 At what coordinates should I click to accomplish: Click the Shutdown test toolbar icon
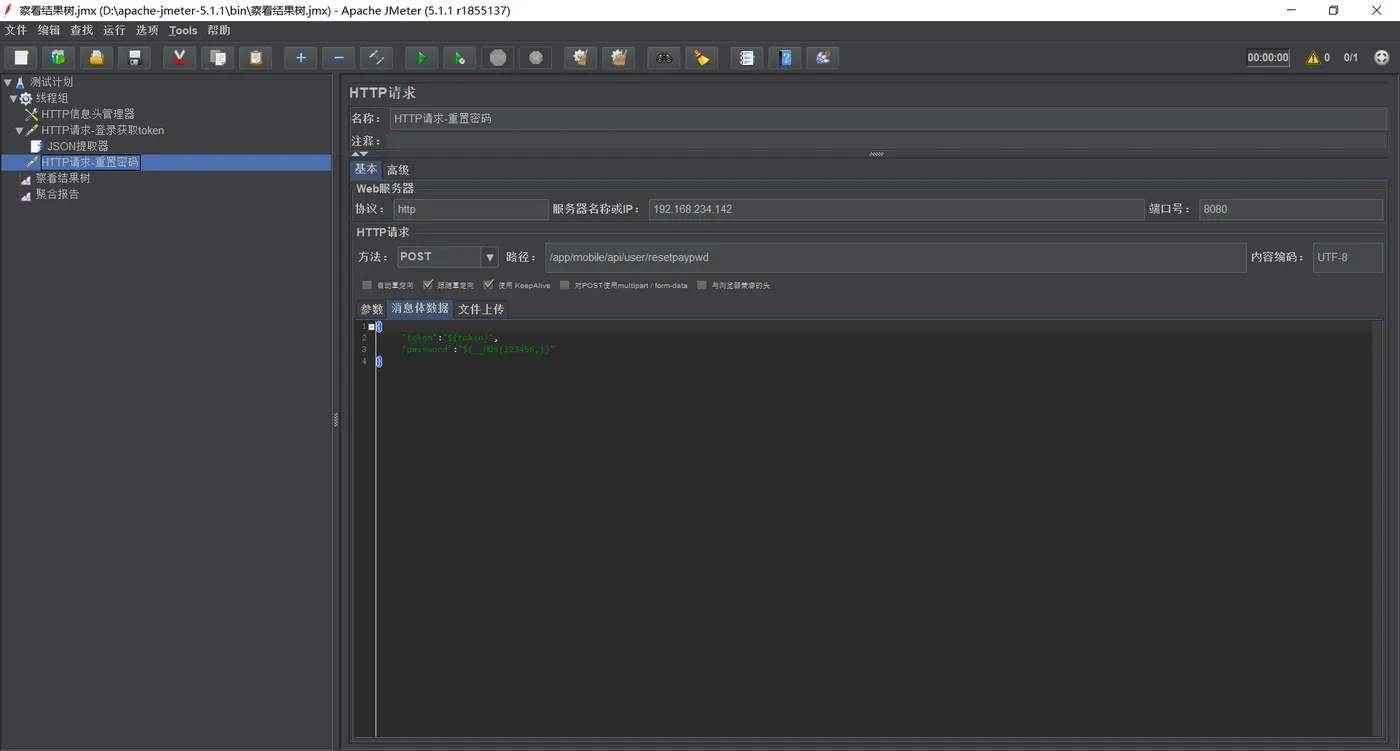(535, 58)
